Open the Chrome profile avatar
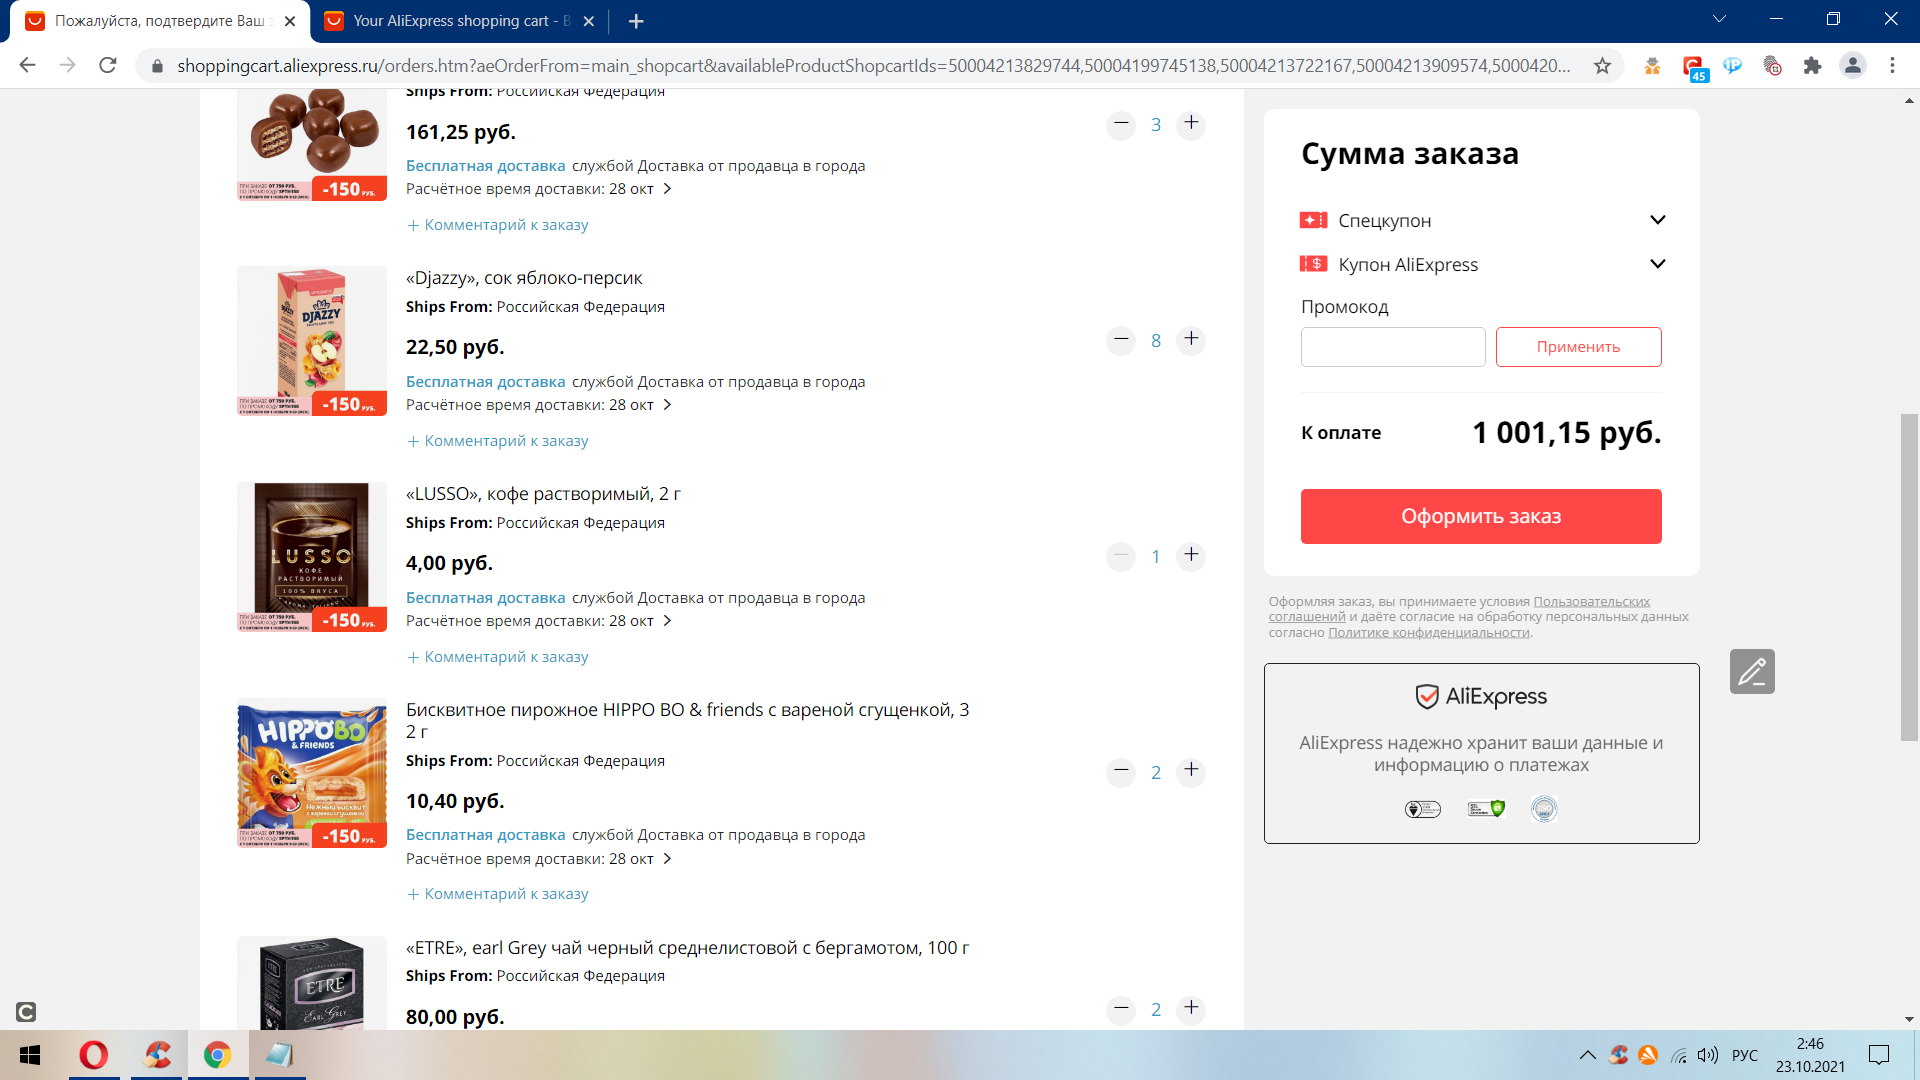Viewport: 1920px width, 1080px height. tap(1852, 66)
